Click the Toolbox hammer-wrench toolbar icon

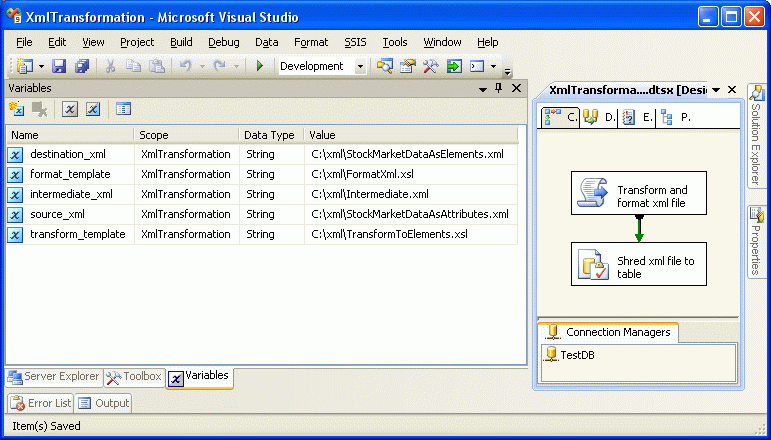(x=431, y=66)
